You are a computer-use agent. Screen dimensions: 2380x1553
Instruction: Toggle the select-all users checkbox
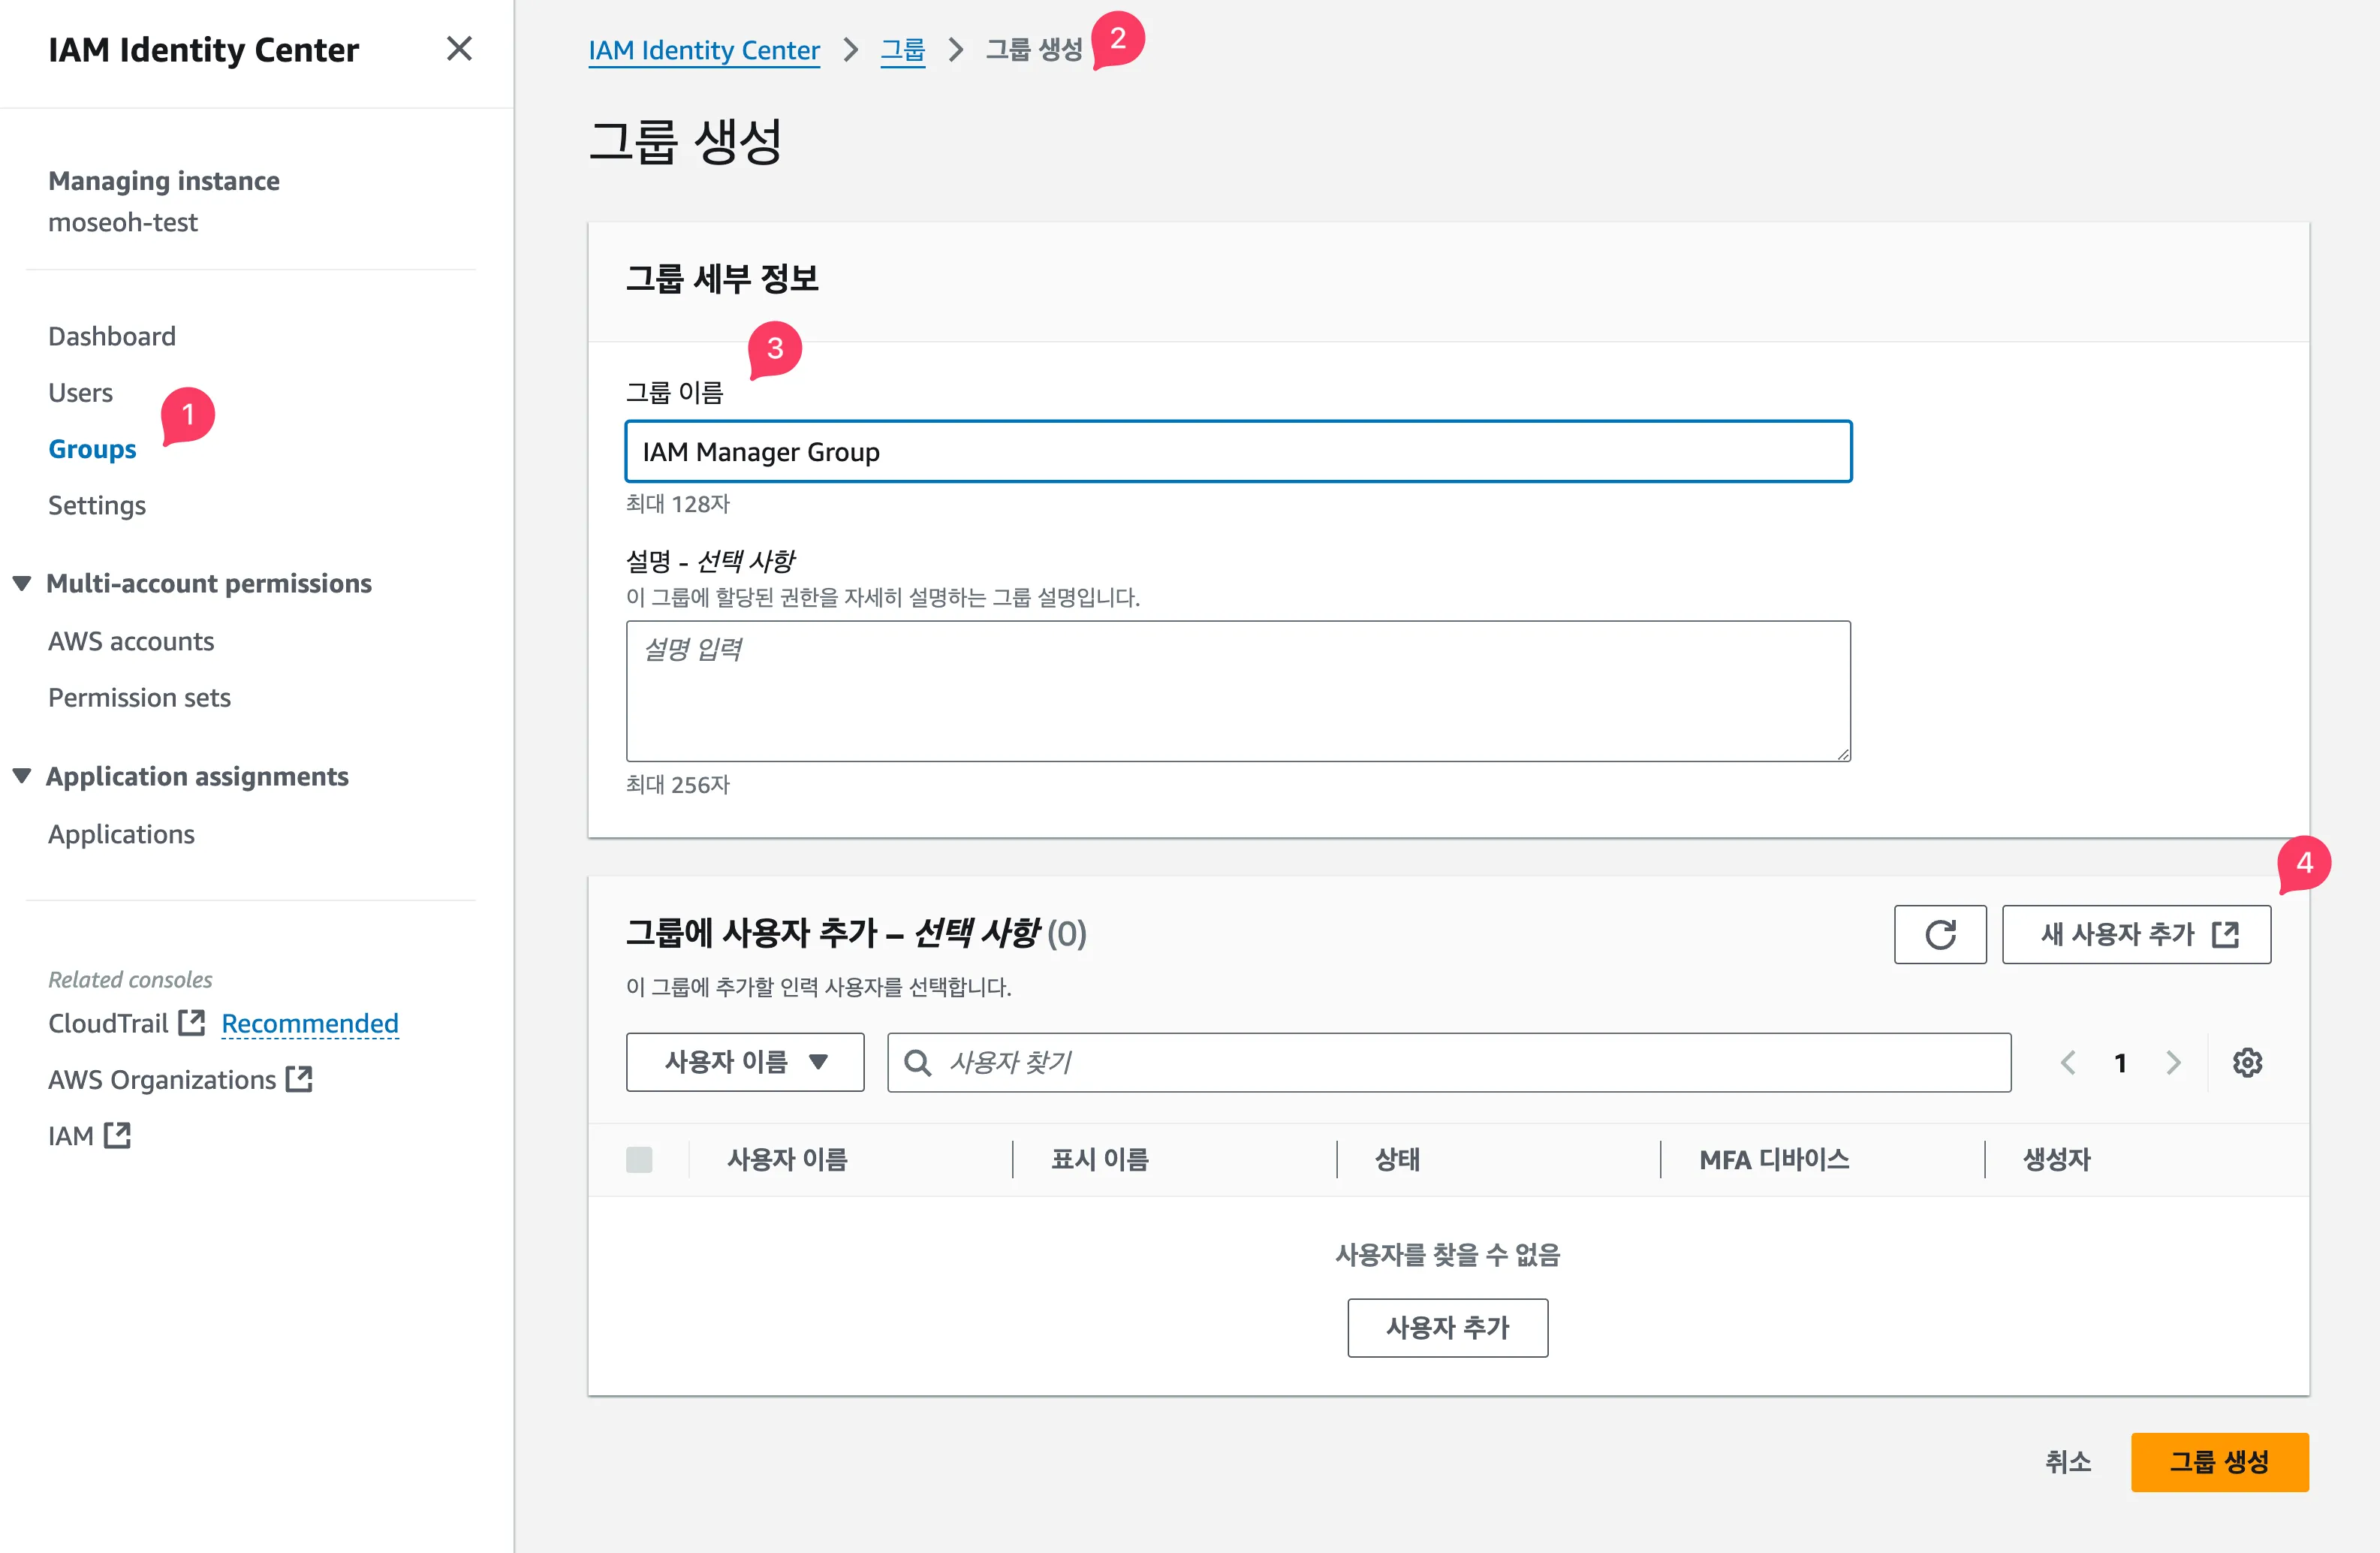[x=641, y=1159]
